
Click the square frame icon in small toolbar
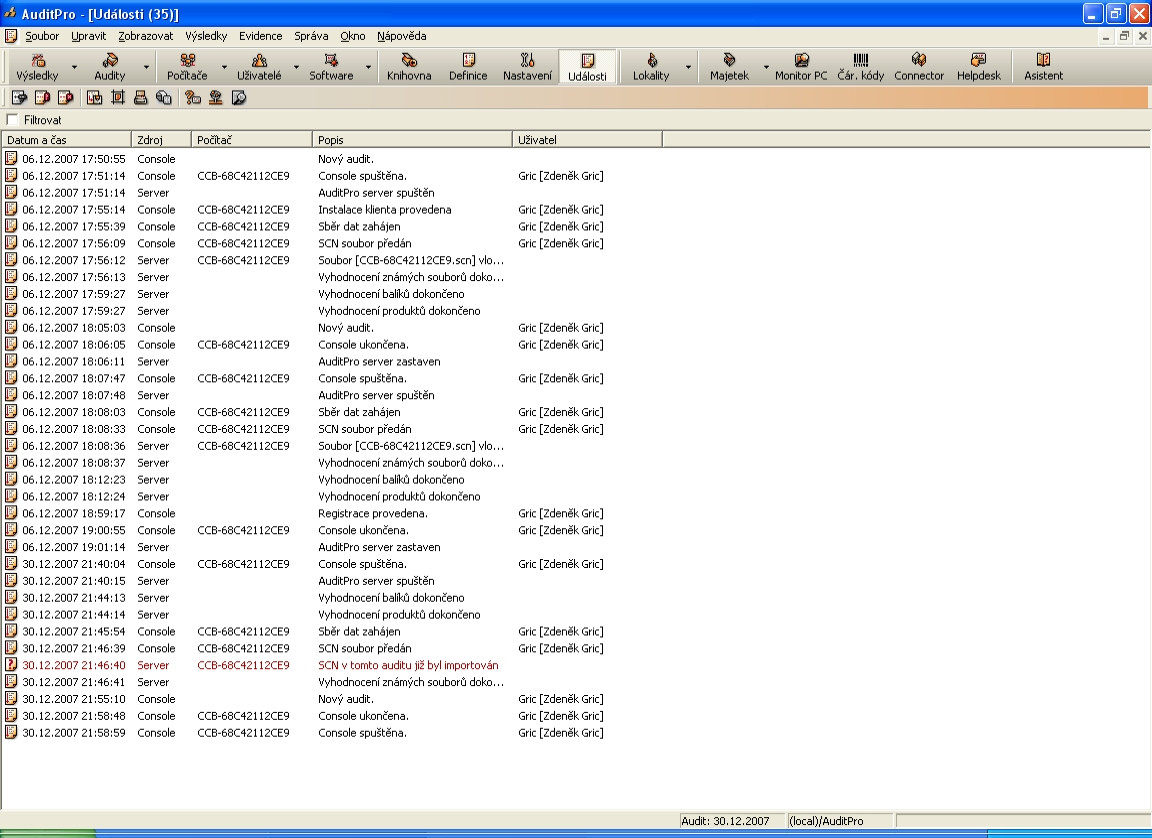tap(118, 98)
